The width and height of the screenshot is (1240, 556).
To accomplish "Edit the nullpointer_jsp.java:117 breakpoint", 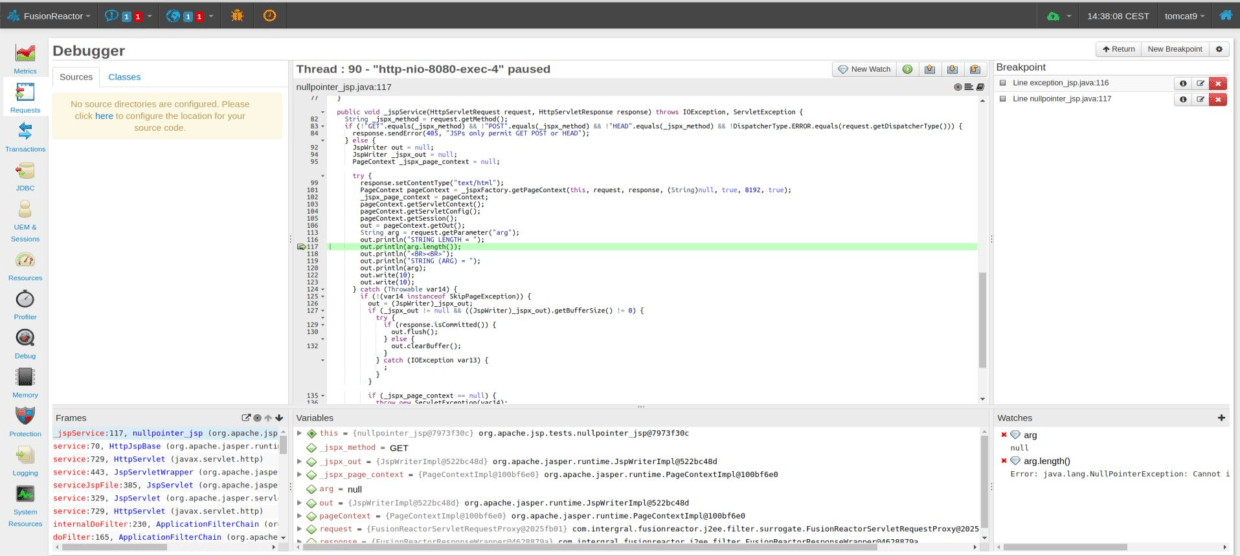I will [1200, 99].
